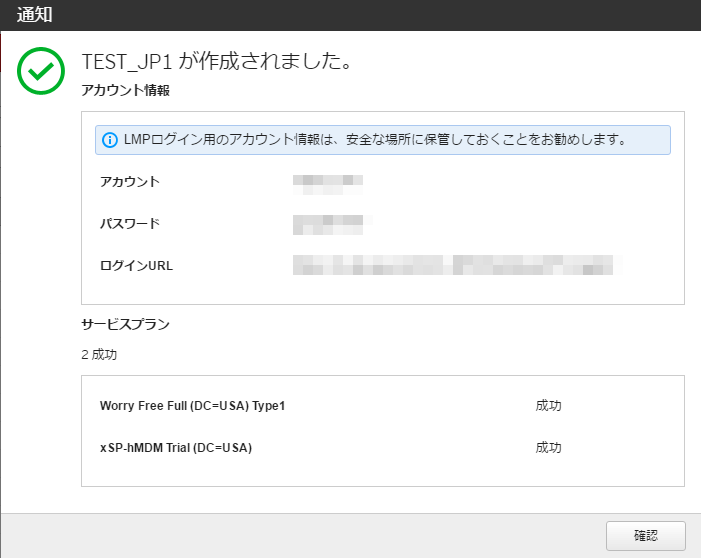Select the xSP-hMDM Trial (DC=USA) row
This screenshot has width=701, height=558.
tap(176, 448)
